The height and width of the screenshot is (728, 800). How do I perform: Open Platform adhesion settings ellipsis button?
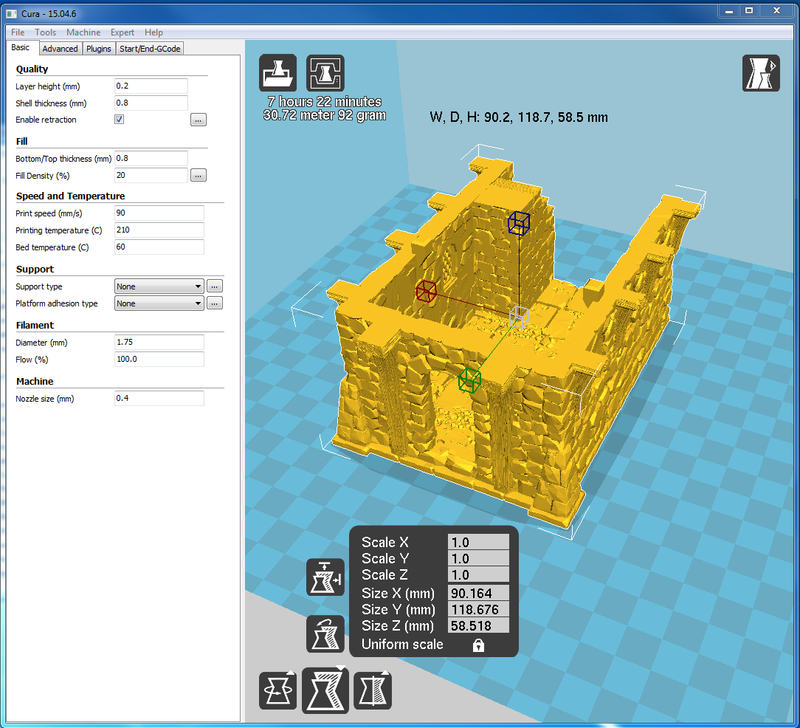tap(214, 304)
